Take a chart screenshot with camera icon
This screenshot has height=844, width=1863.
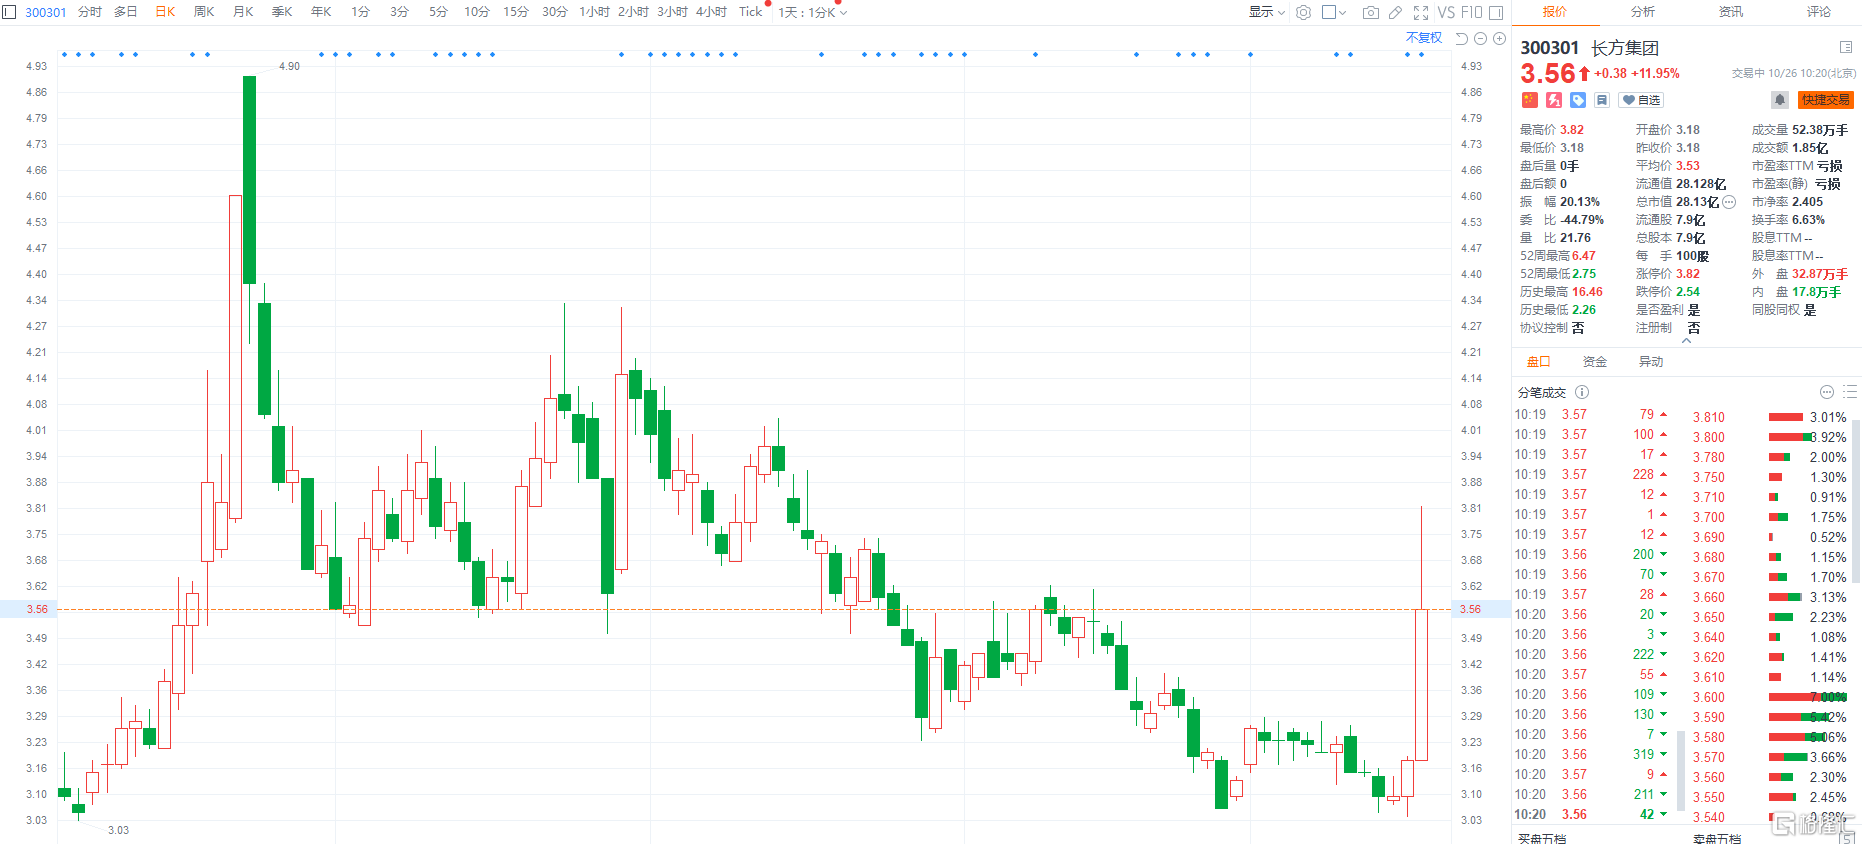(x=1370, y=12)
